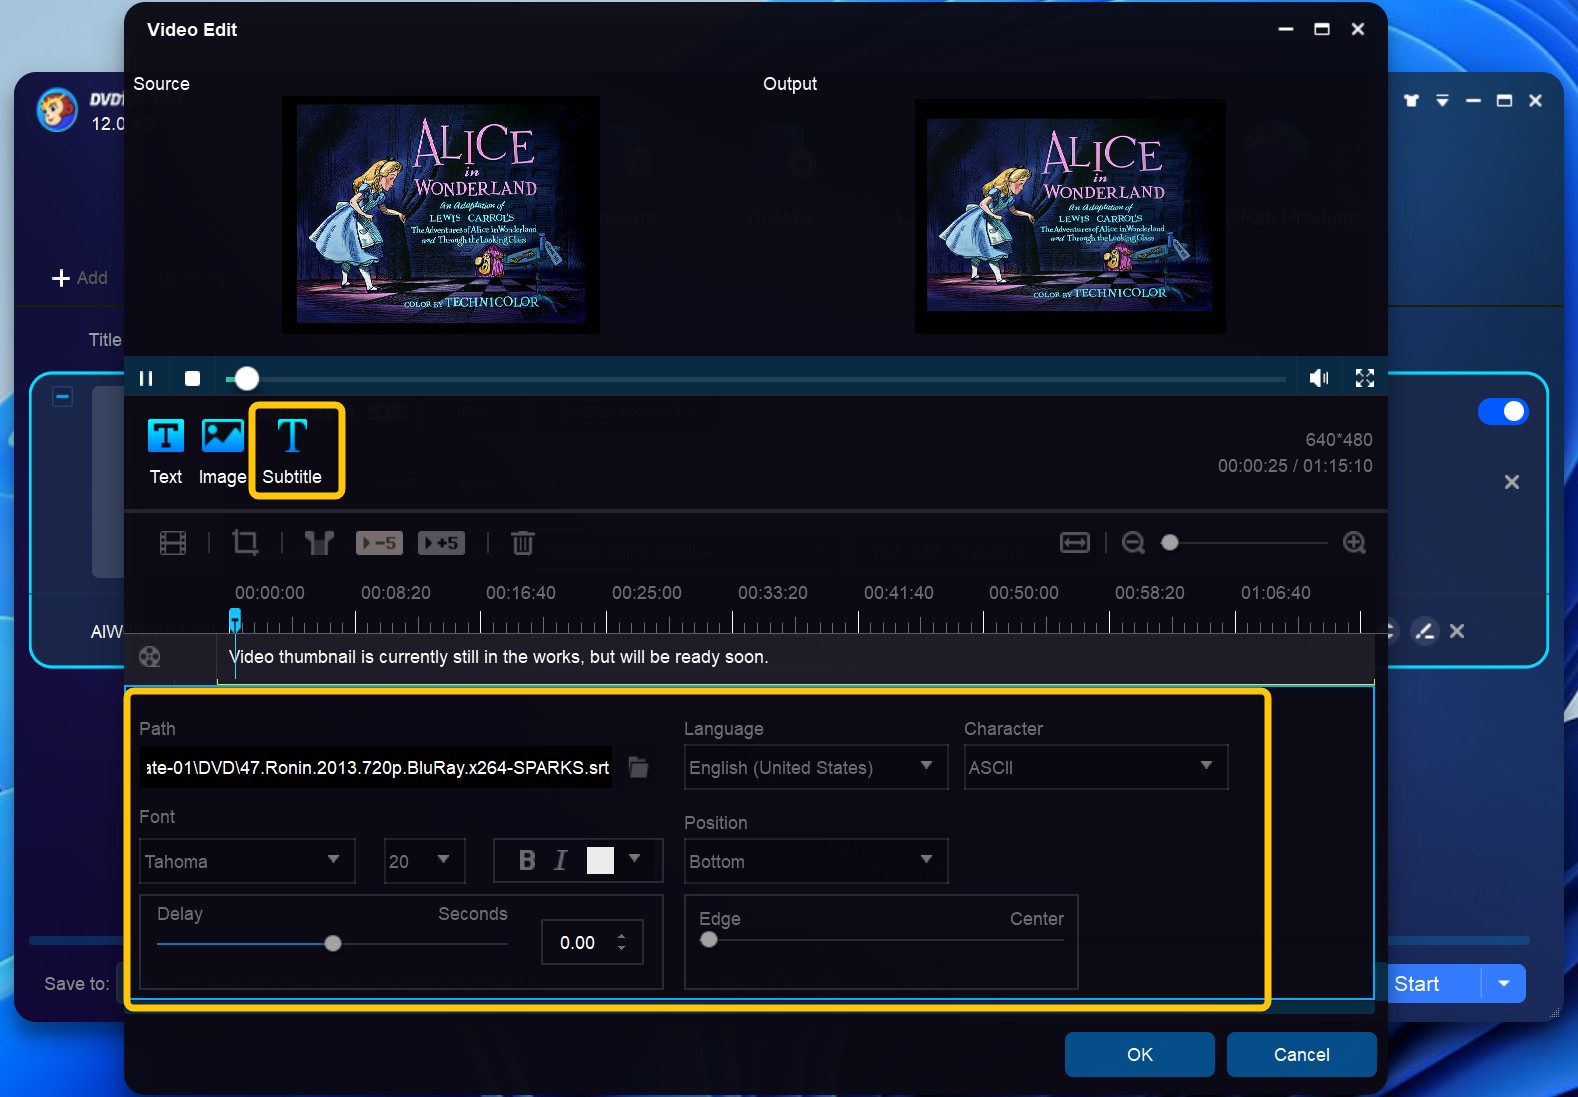Click the Edge to Center position slider handle

[709, 939]
